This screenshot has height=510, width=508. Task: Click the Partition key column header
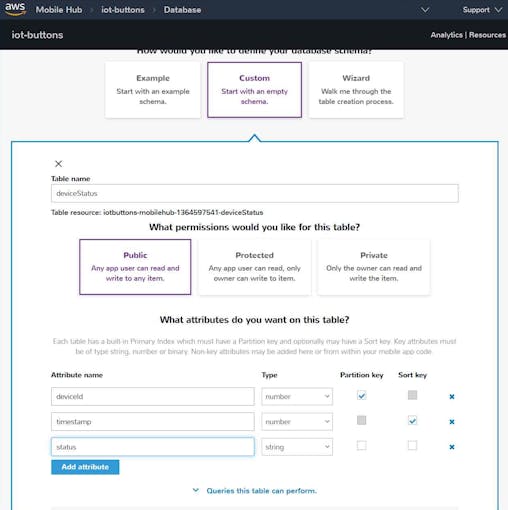[x=362, y=375]
